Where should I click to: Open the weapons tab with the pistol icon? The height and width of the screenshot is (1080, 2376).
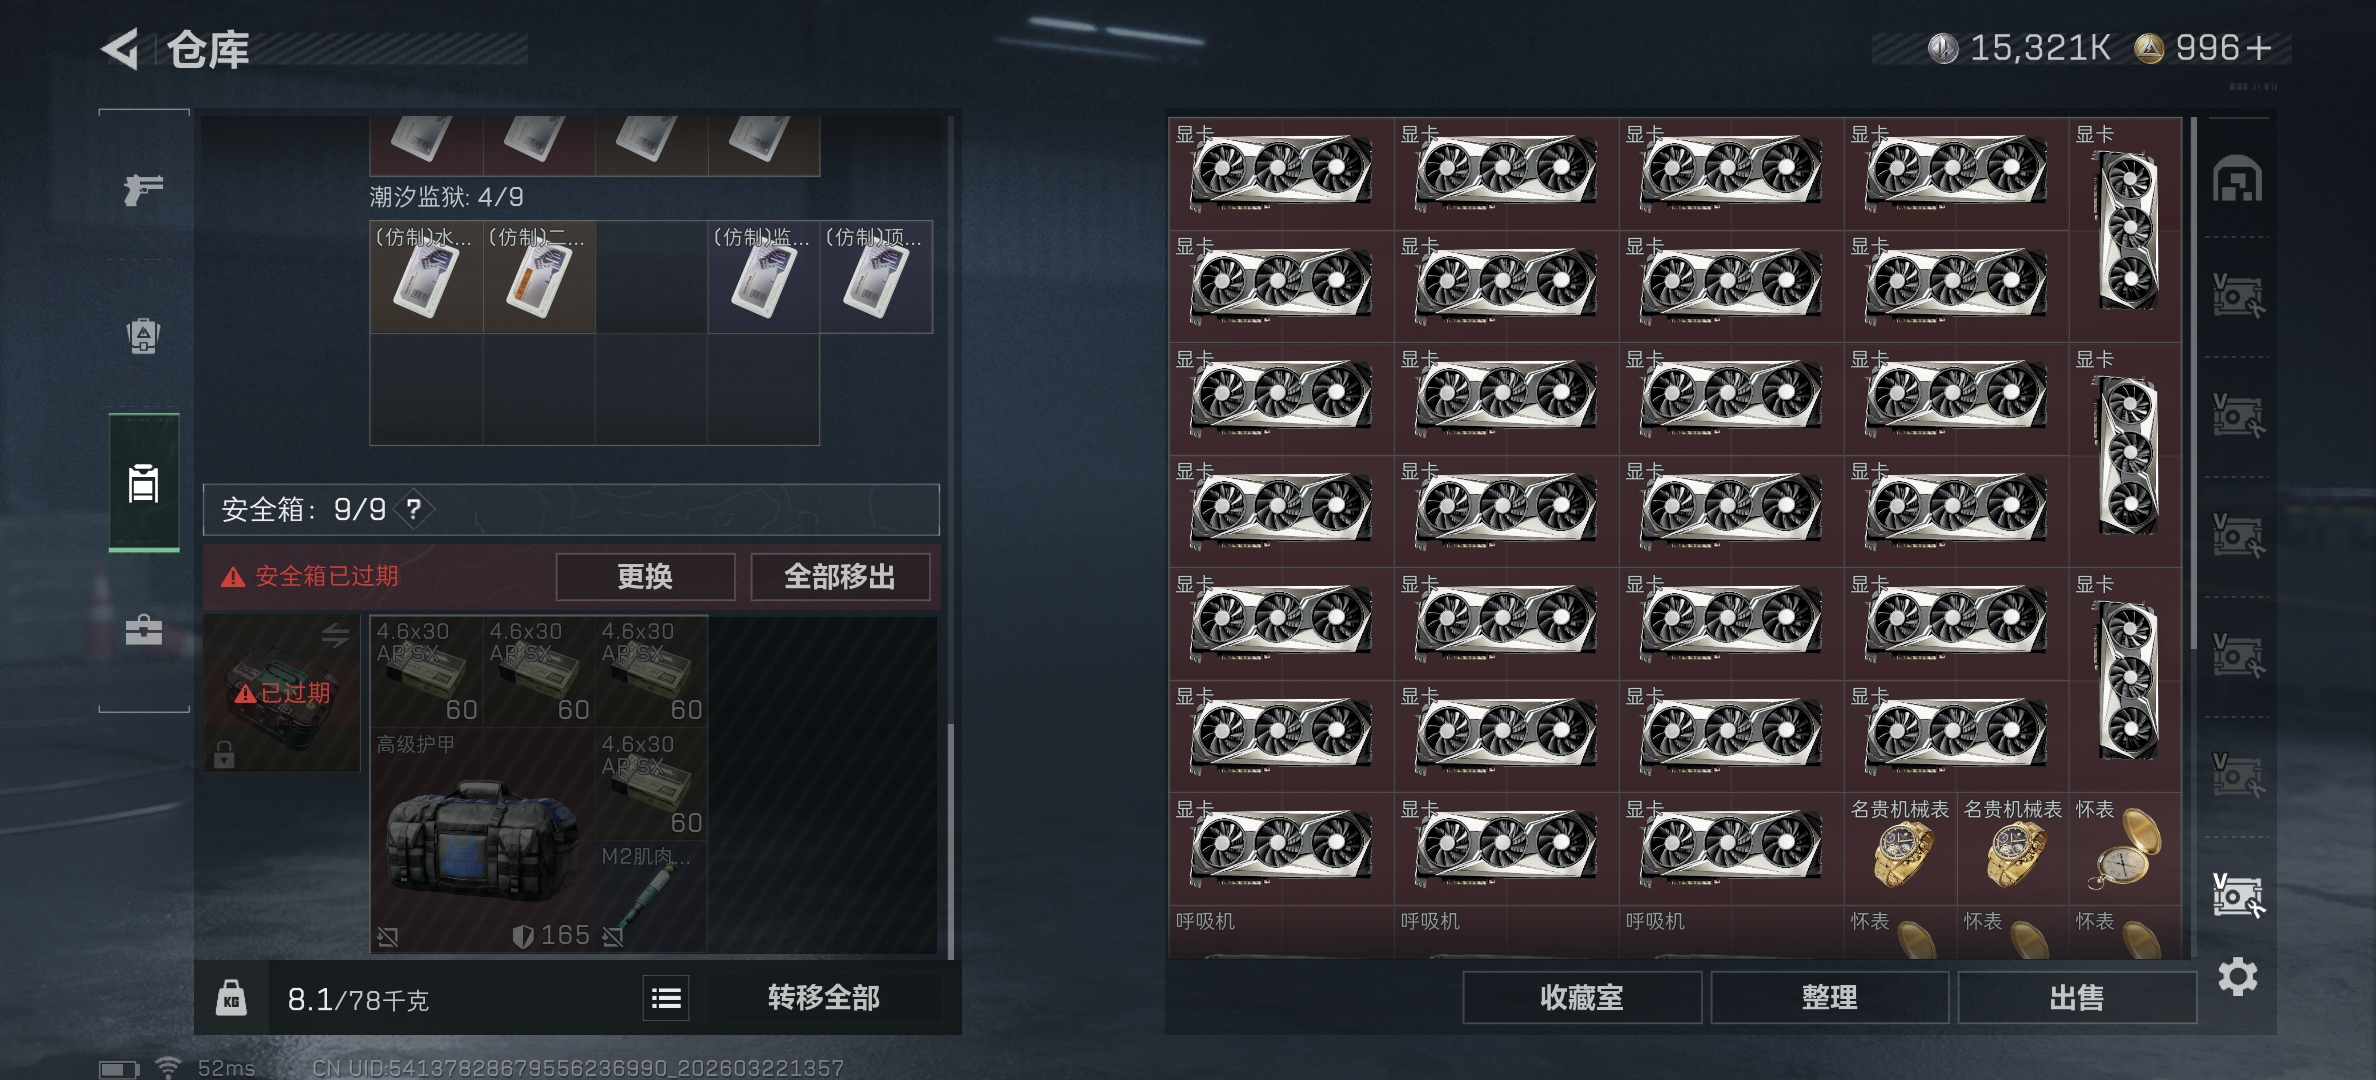[143, 188]
